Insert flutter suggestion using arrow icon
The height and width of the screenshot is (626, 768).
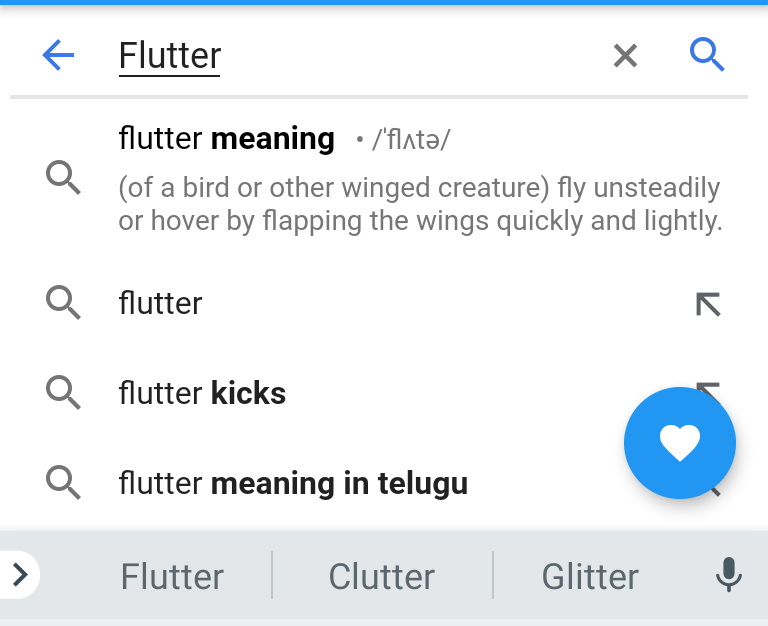(x=708, y=304)
